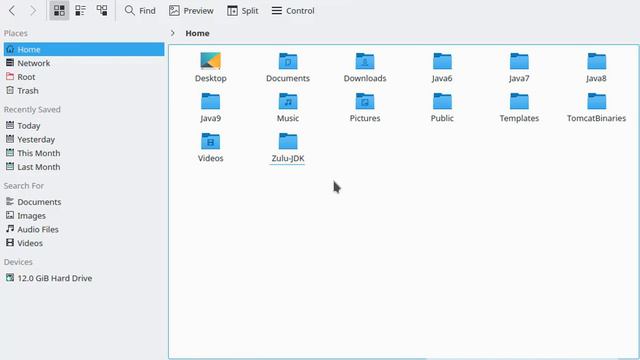Show files saved Last Month
This screenshot has width=640, height=360.
(x=84, y=167)
